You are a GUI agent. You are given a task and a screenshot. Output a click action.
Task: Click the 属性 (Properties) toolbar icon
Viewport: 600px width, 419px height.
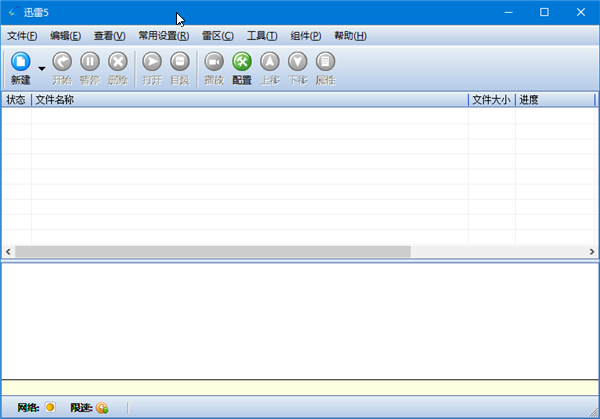pyautogui.click(x=326, y=62)
